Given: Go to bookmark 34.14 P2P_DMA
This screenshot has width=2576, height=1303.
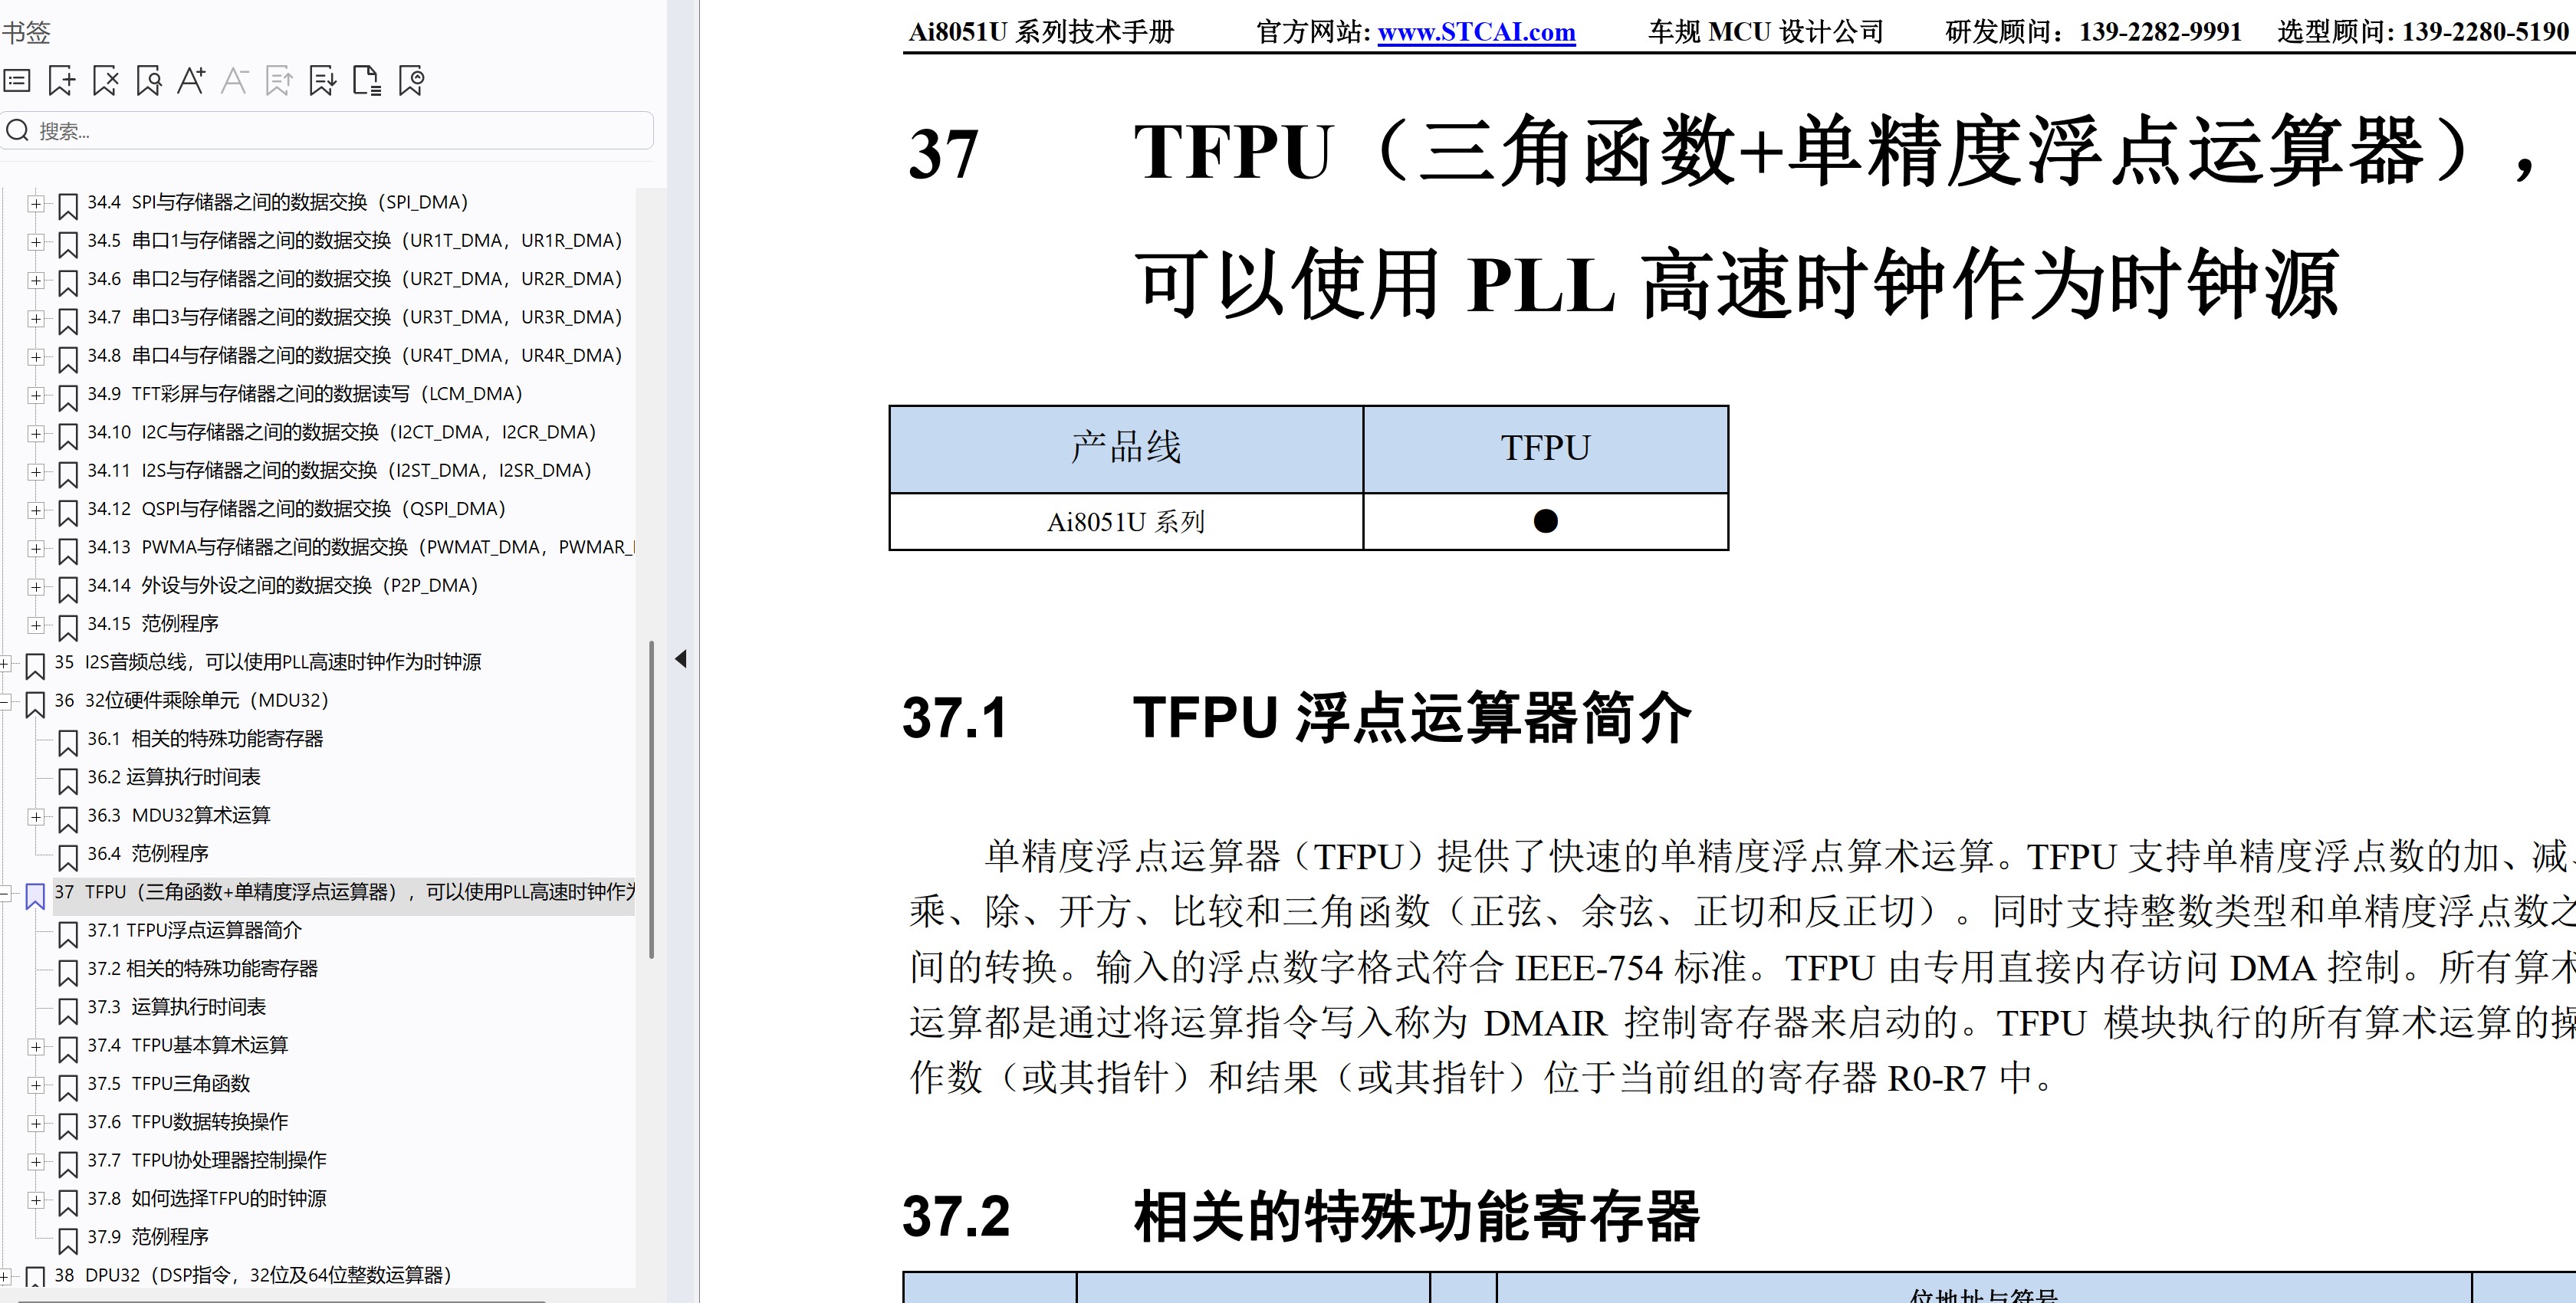Looking at the screenshot, I should 282,585.
